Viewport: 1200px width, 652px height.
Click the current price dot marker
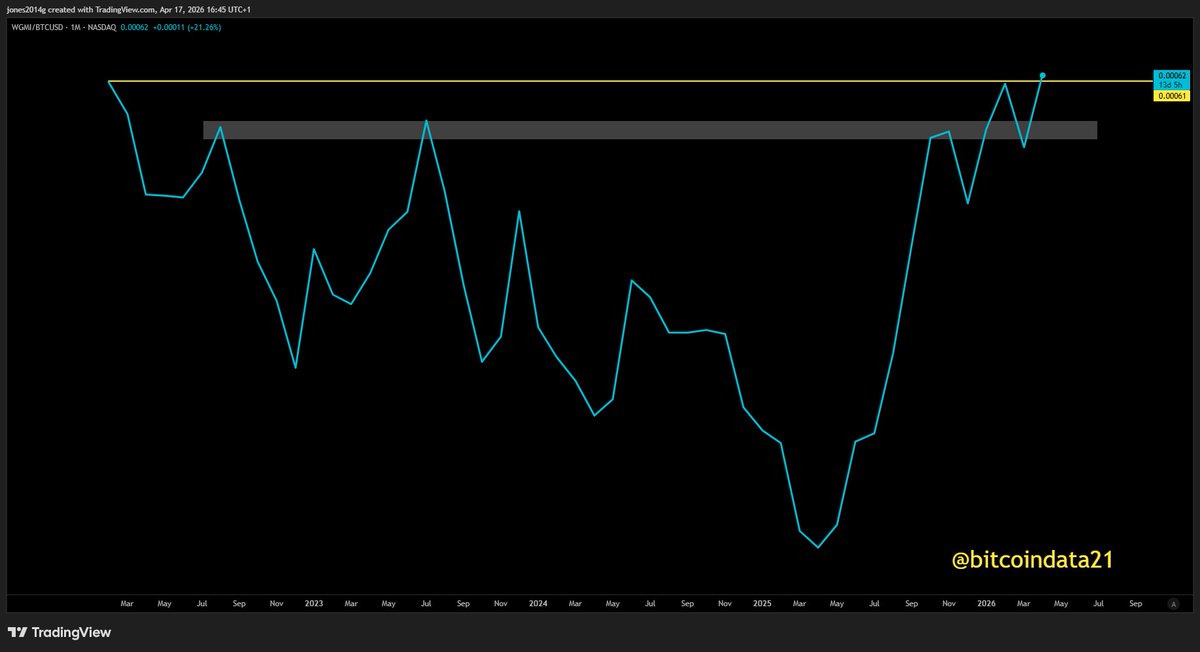1043,76
